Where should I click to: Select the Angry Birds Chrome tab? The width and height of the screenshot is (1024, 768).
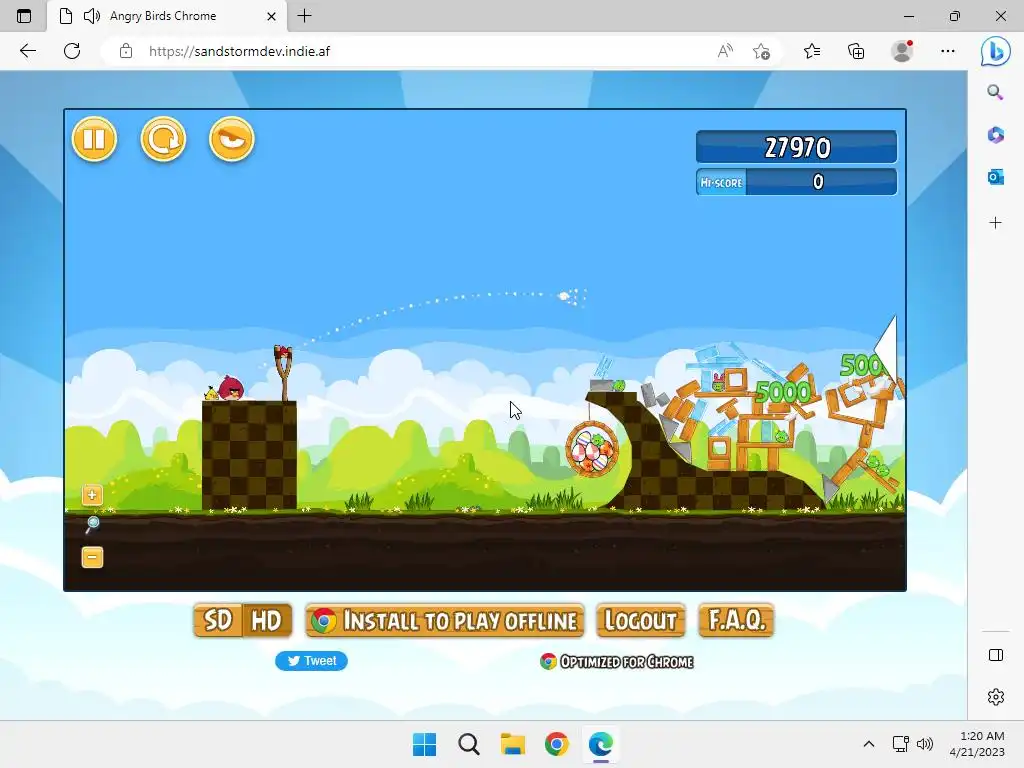point(167,16)
